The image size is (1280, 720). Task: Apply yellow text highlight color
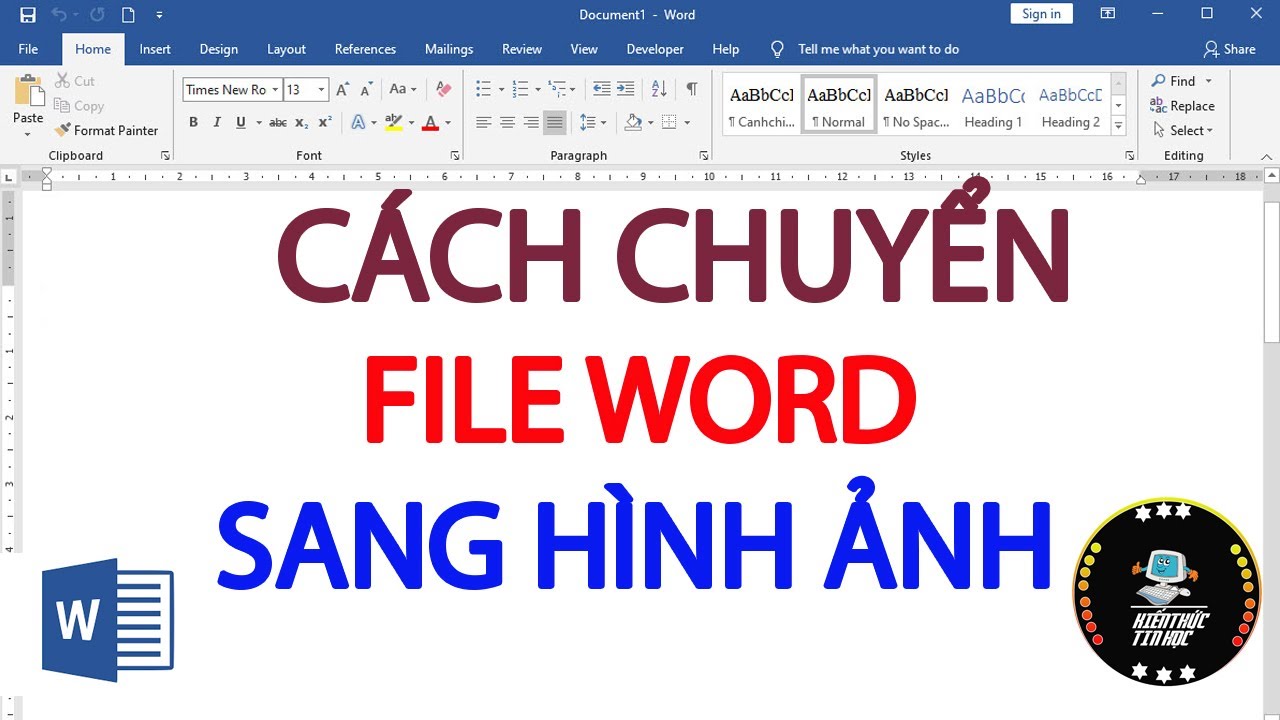(x=393, y=123)
